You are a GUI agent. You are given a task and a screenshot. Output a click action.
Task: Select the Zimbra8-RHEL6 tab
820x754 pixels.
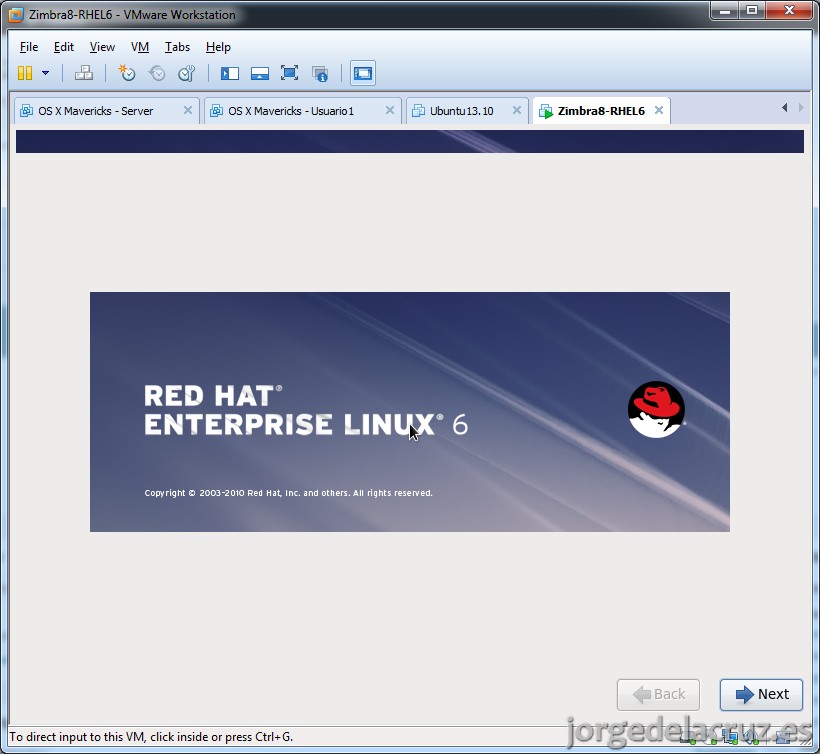[601, 111]
